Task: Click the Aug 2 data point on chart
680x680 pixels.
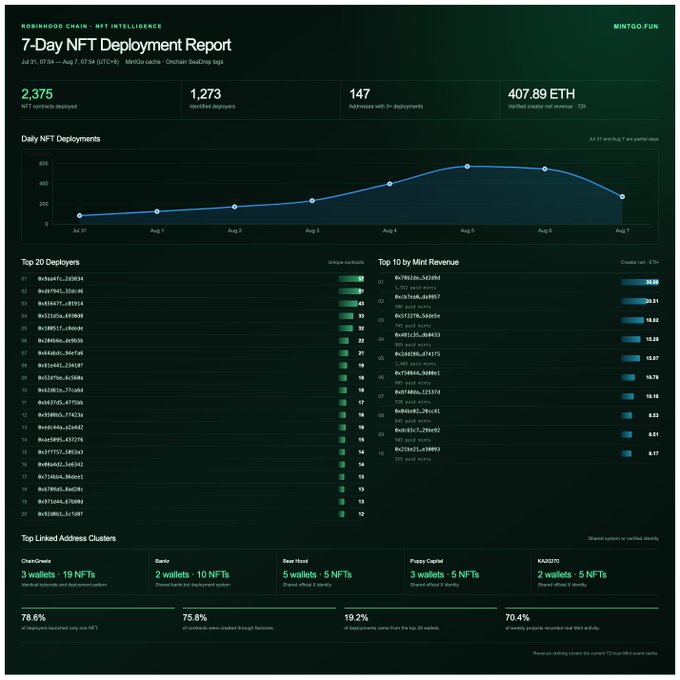Action: click(x=235, y=207)
